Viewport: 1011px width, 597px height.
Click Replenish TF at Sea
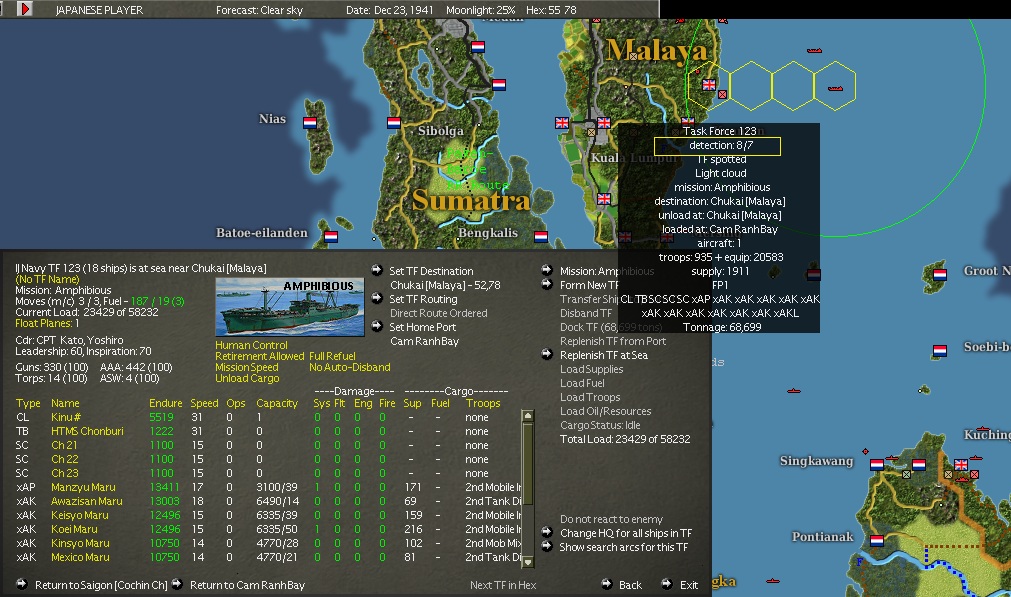(604, 355)
